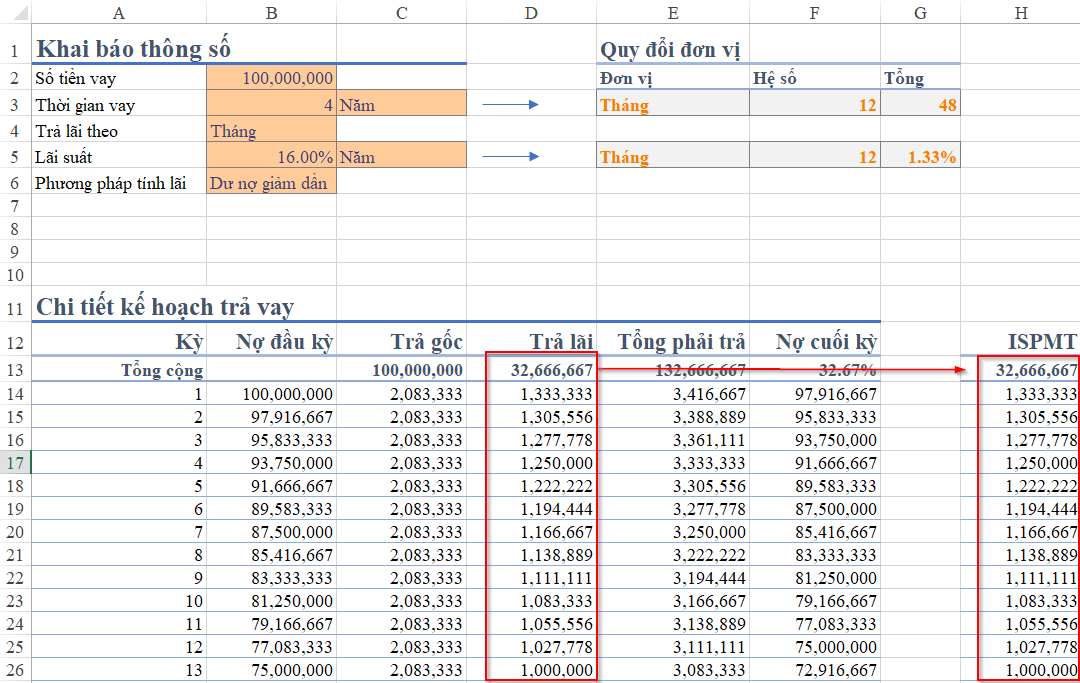Click ISPMT cell 1,138,889 in column H
This screenshot has height=683, width=1080.
point(1021,554)
